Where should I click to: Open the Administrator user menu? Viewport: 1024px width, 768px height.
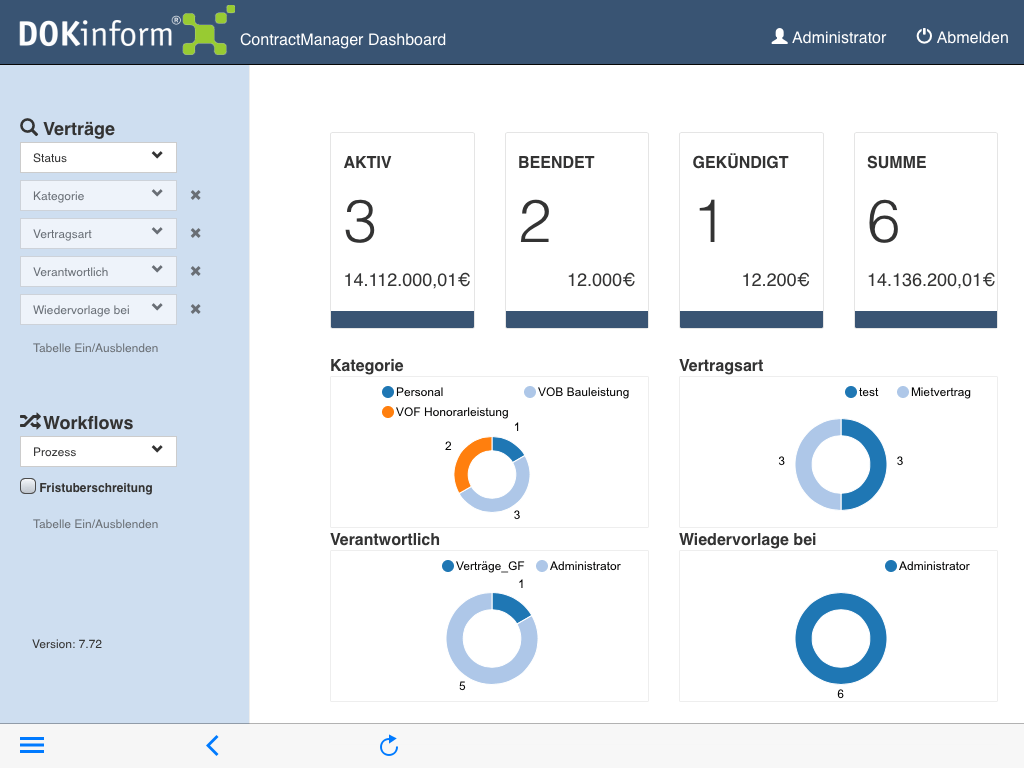pyautogui.click(x=829, y=37)
